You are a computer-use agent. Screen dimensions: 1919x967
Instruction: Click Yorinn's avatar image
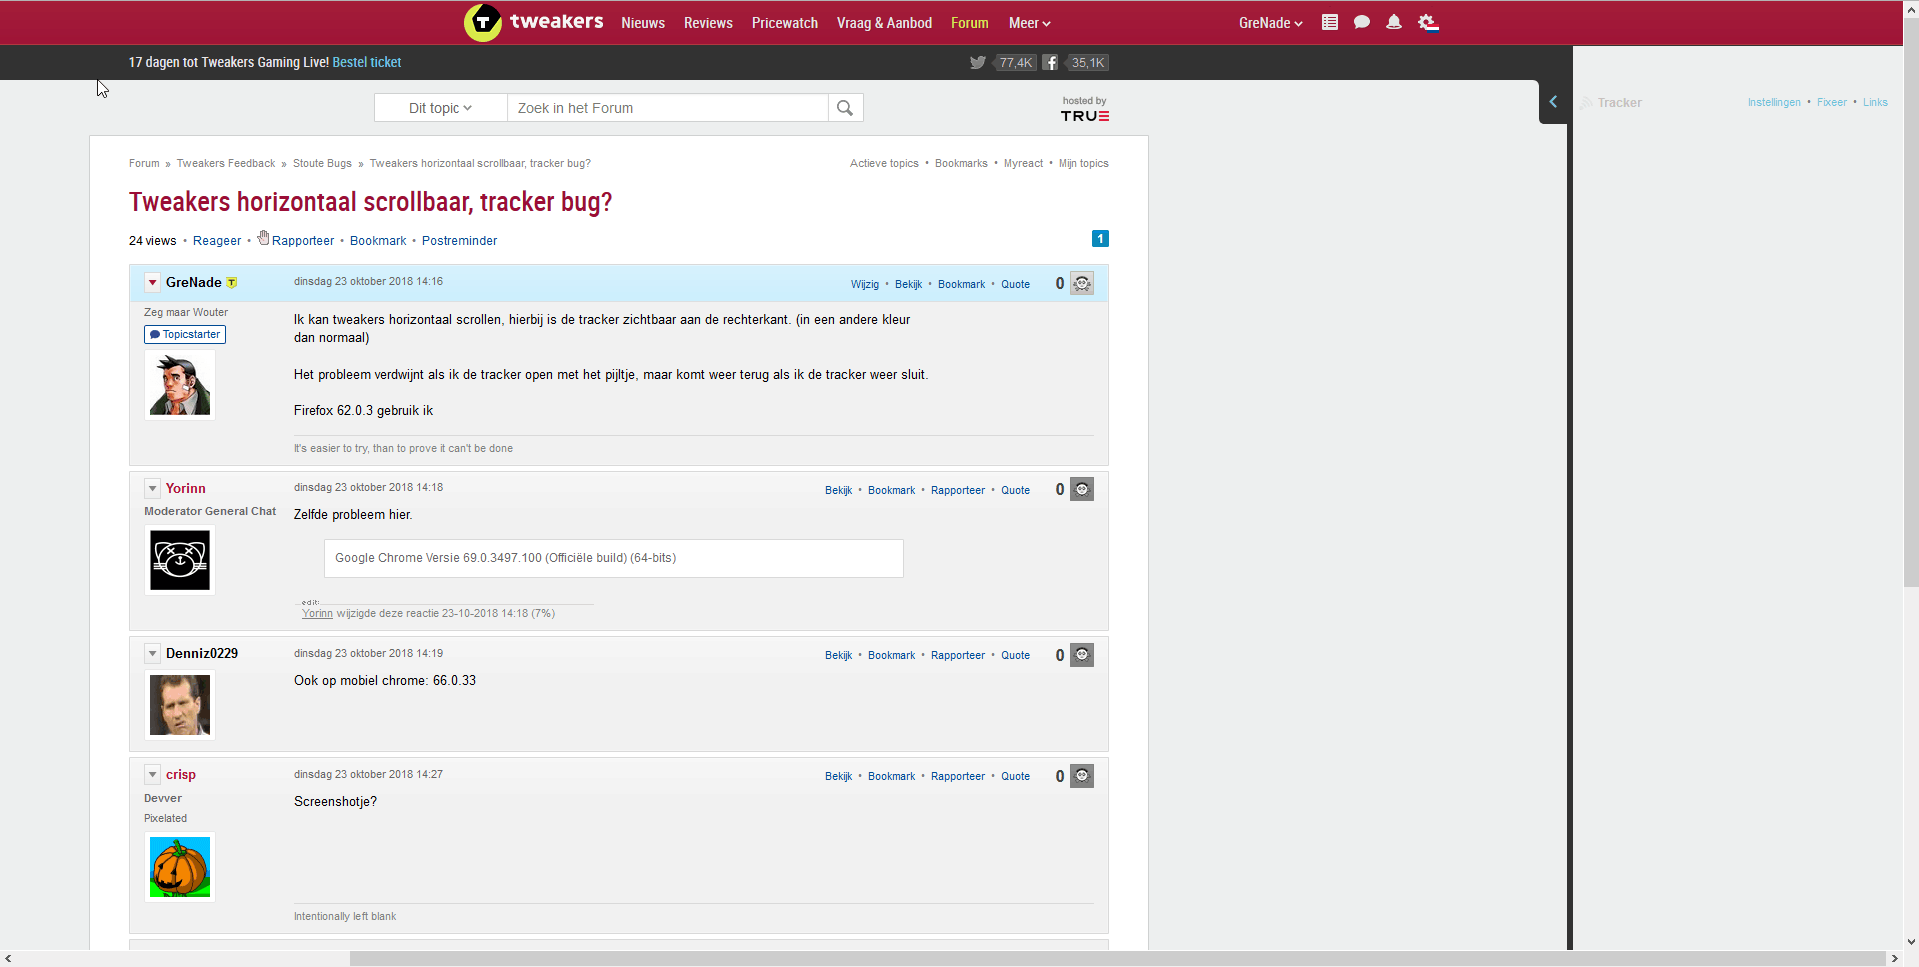pos(180,560)
